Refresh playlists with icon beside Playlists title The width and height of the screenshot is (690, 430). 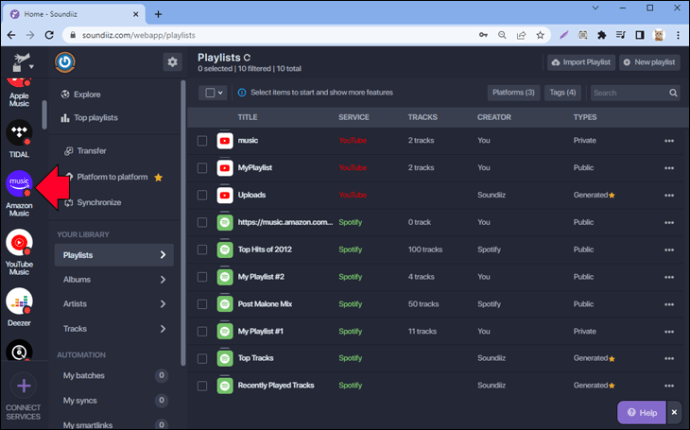(x=247, y=58)
